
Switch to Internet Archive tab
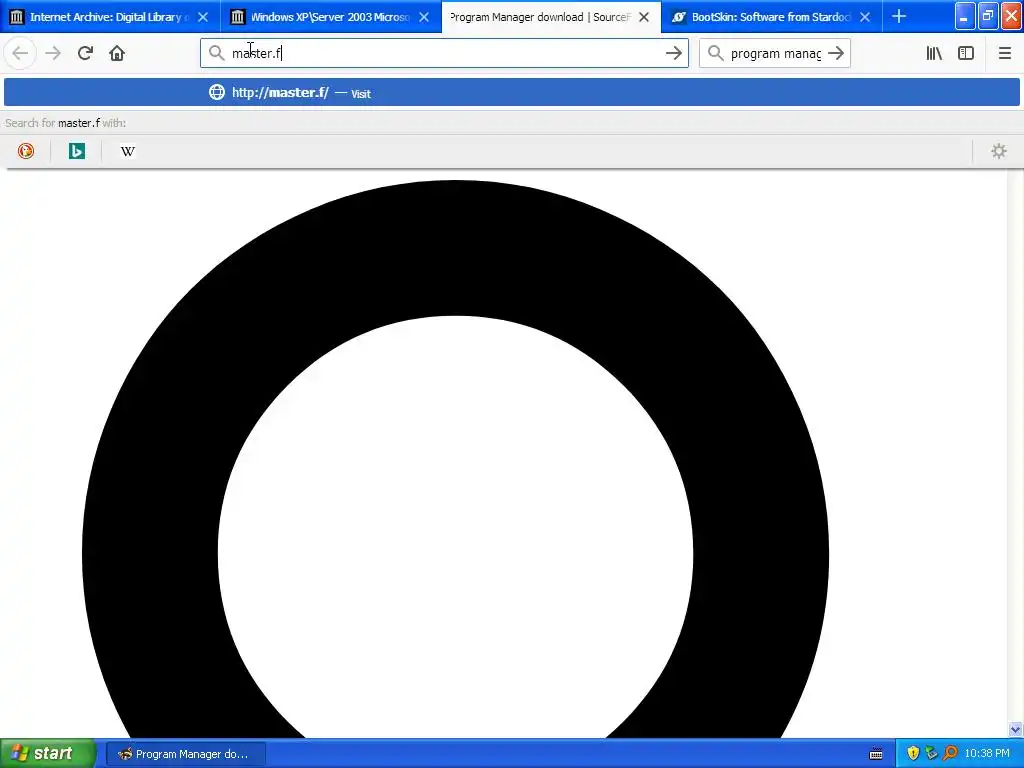click(110, 17)
